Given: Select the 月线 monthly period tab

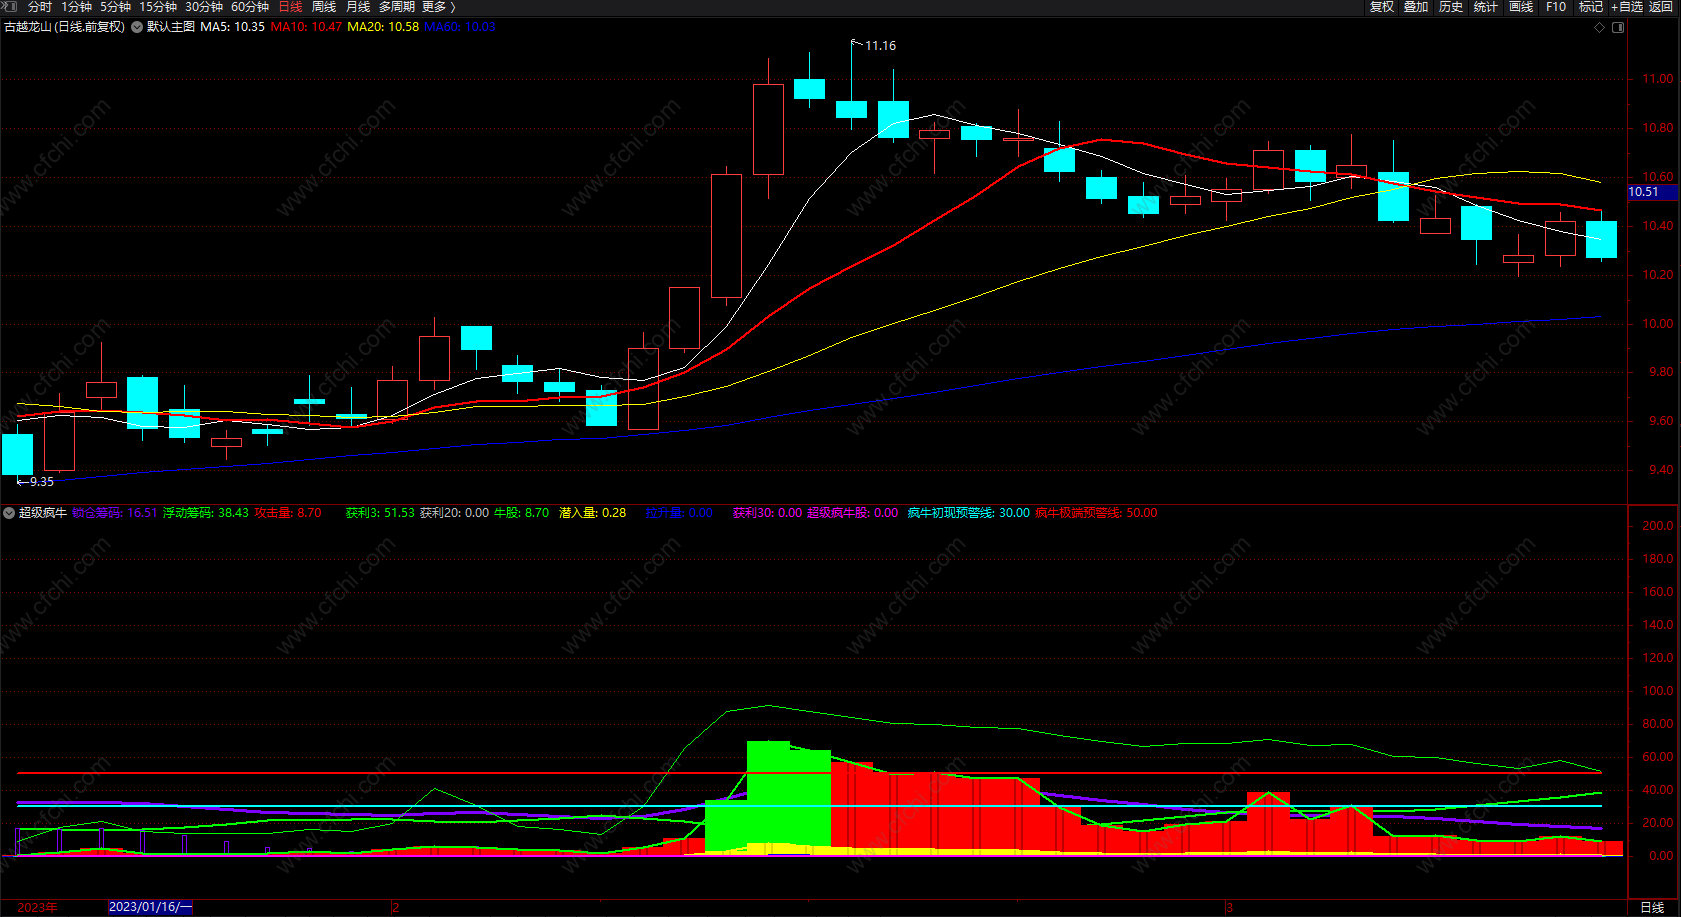Looking at the screenshot, I should click(358, 7).
